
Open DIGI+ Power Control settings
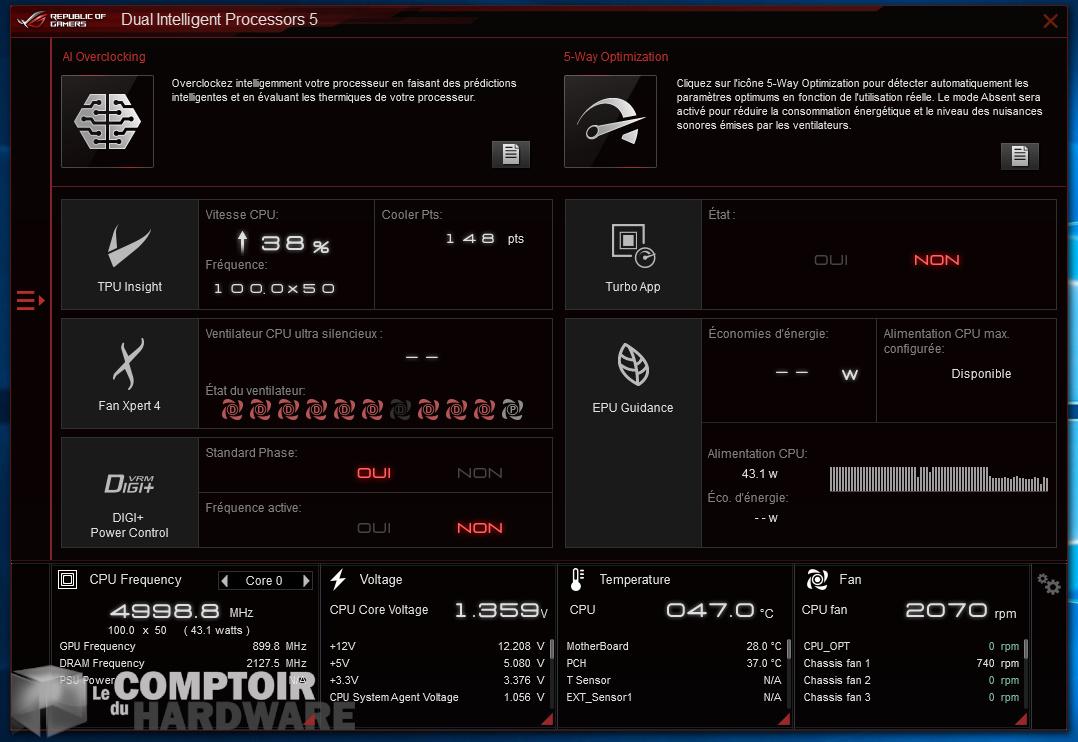tap(130, 492)
